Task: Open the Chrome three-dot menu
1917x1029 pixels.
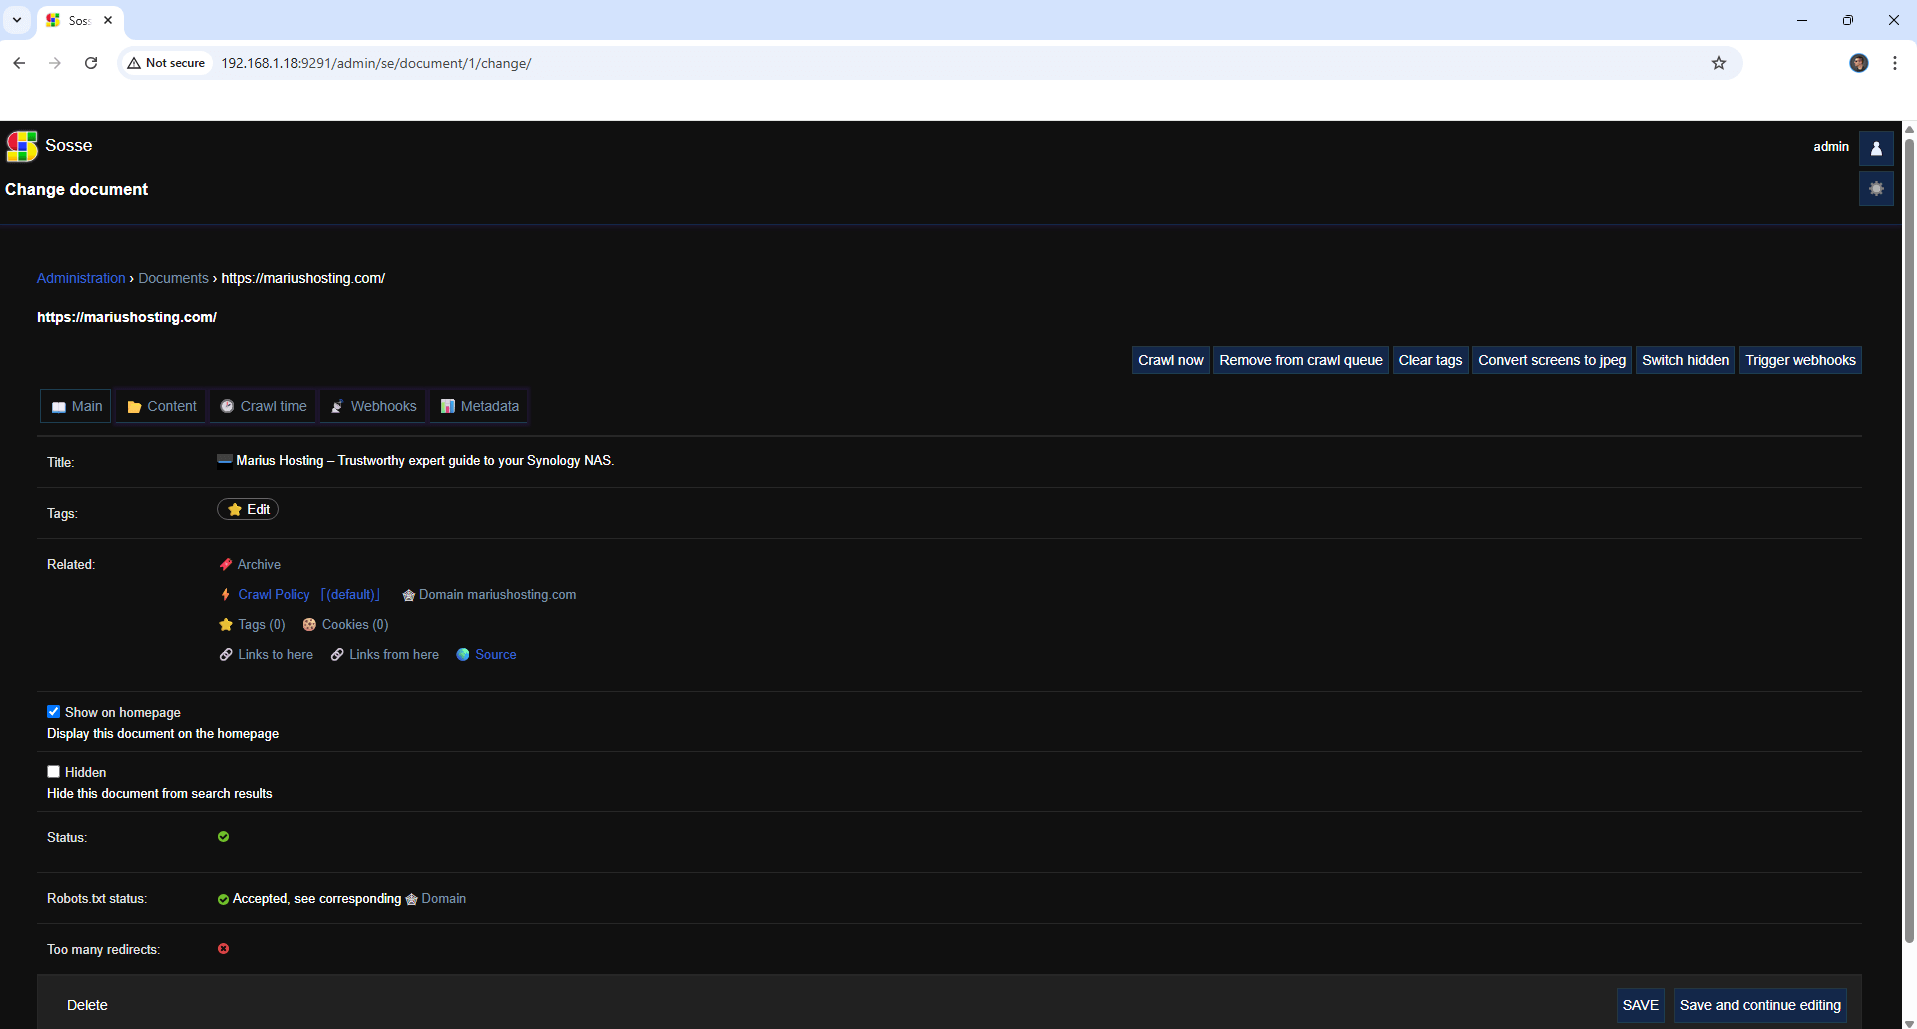Action: click(1894, 63)
